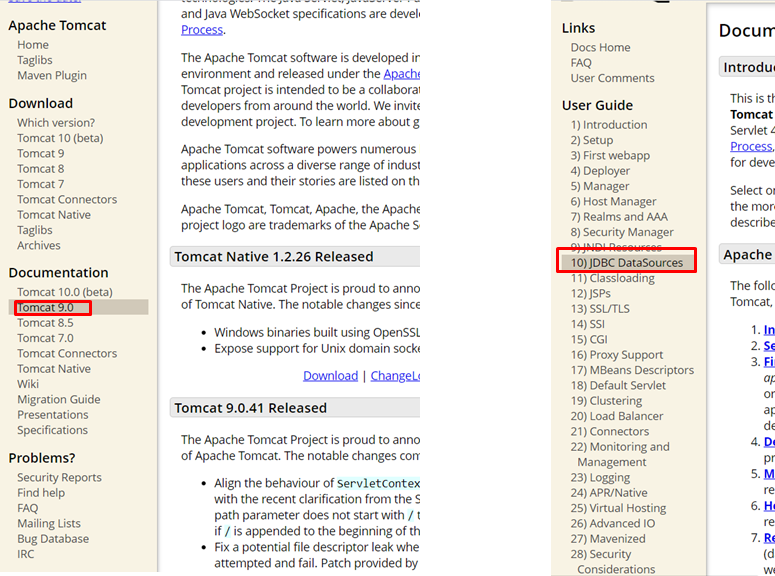Open User Guide item 4) Deployer
775x576 pixels.
click(x=601, y=171)
